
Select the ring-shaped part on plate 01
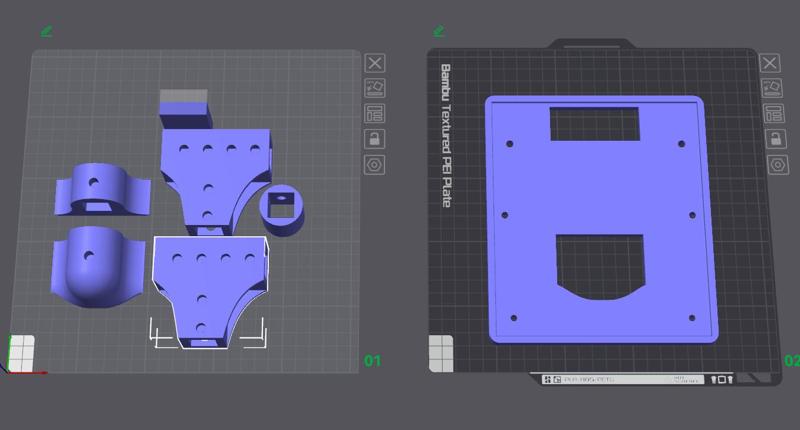tap(282, 210)
